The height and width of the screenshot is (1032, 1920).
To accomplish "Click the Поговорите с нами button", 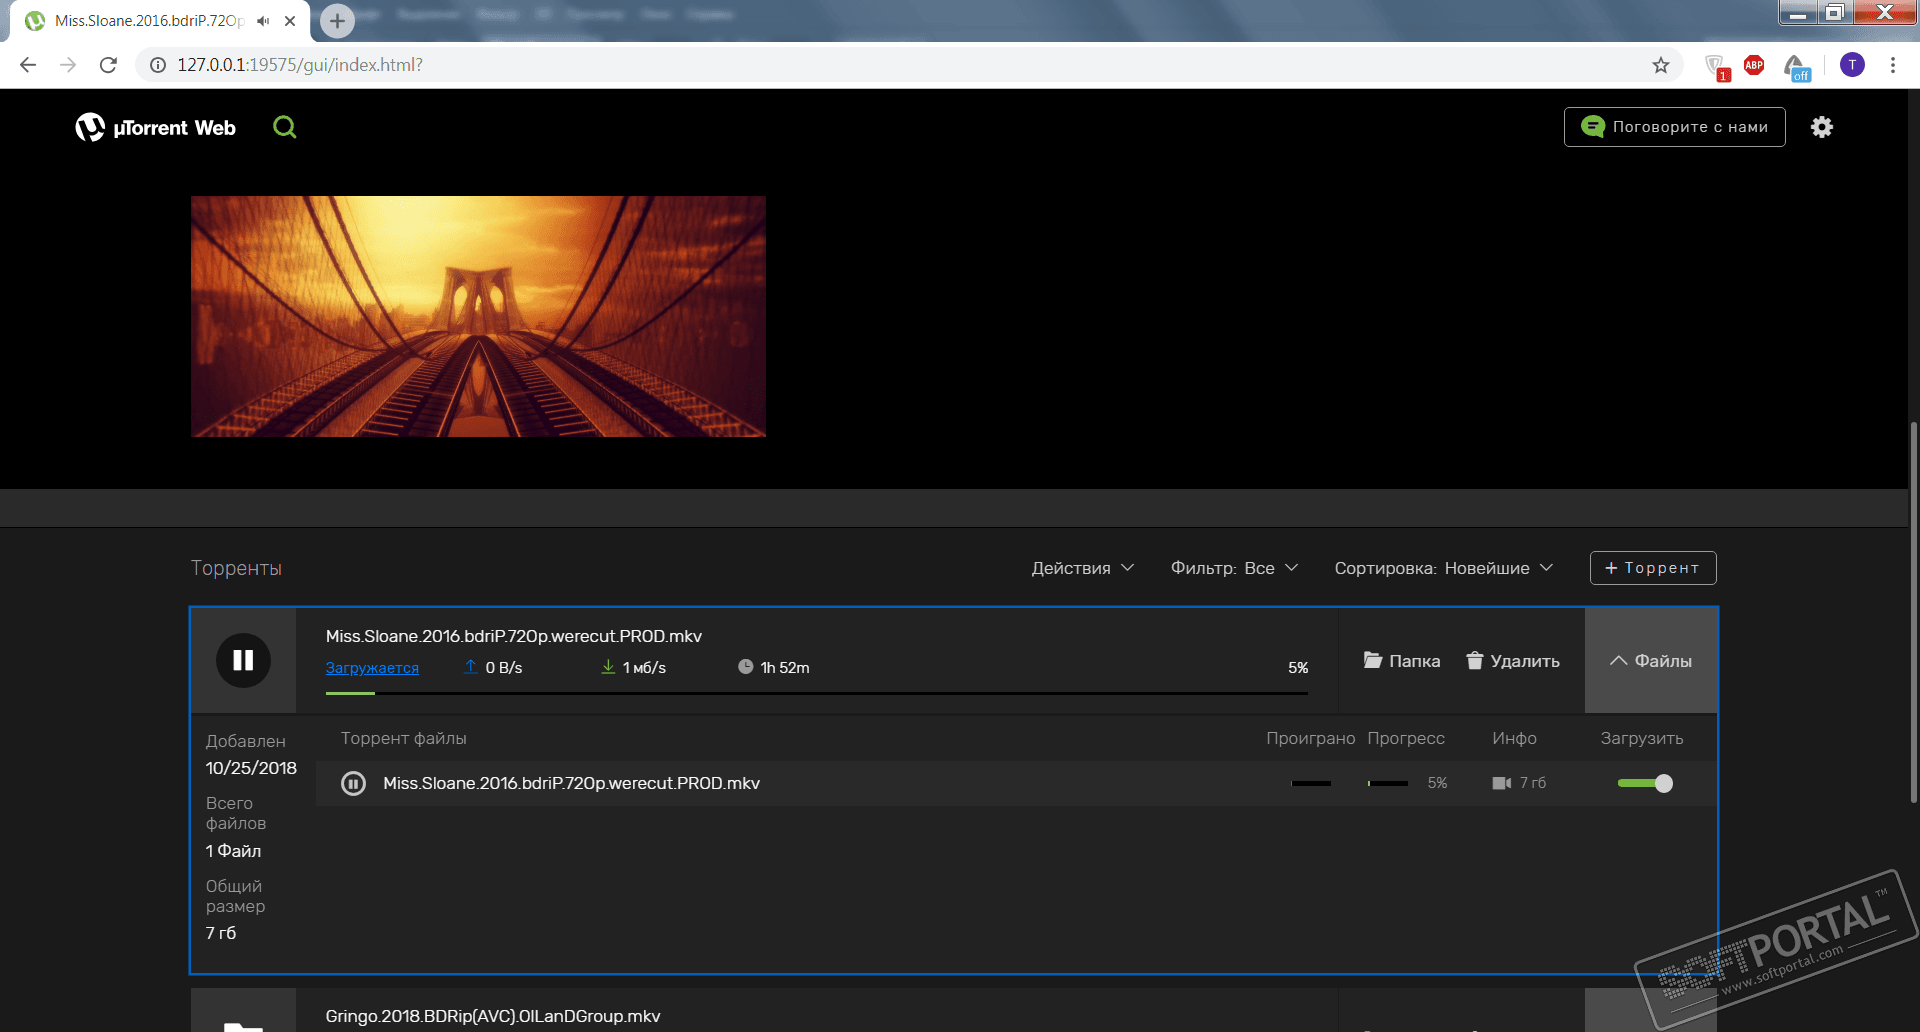I will [1675, 127].
